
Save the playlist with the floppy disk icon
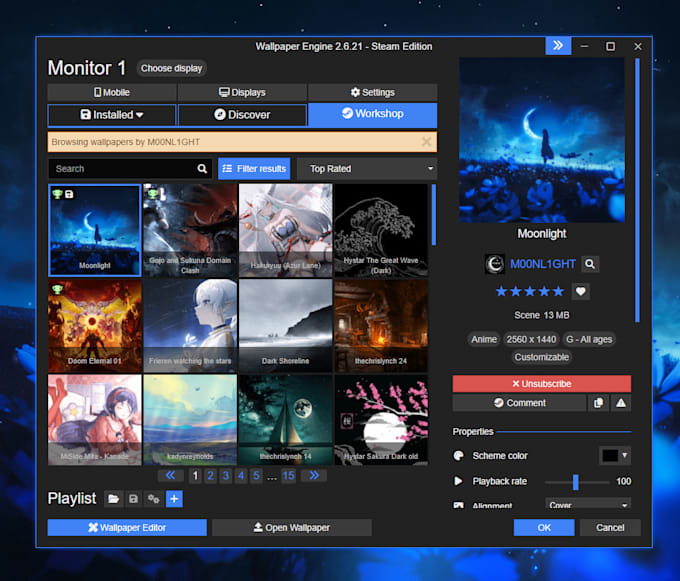click(x=134, y=499)
